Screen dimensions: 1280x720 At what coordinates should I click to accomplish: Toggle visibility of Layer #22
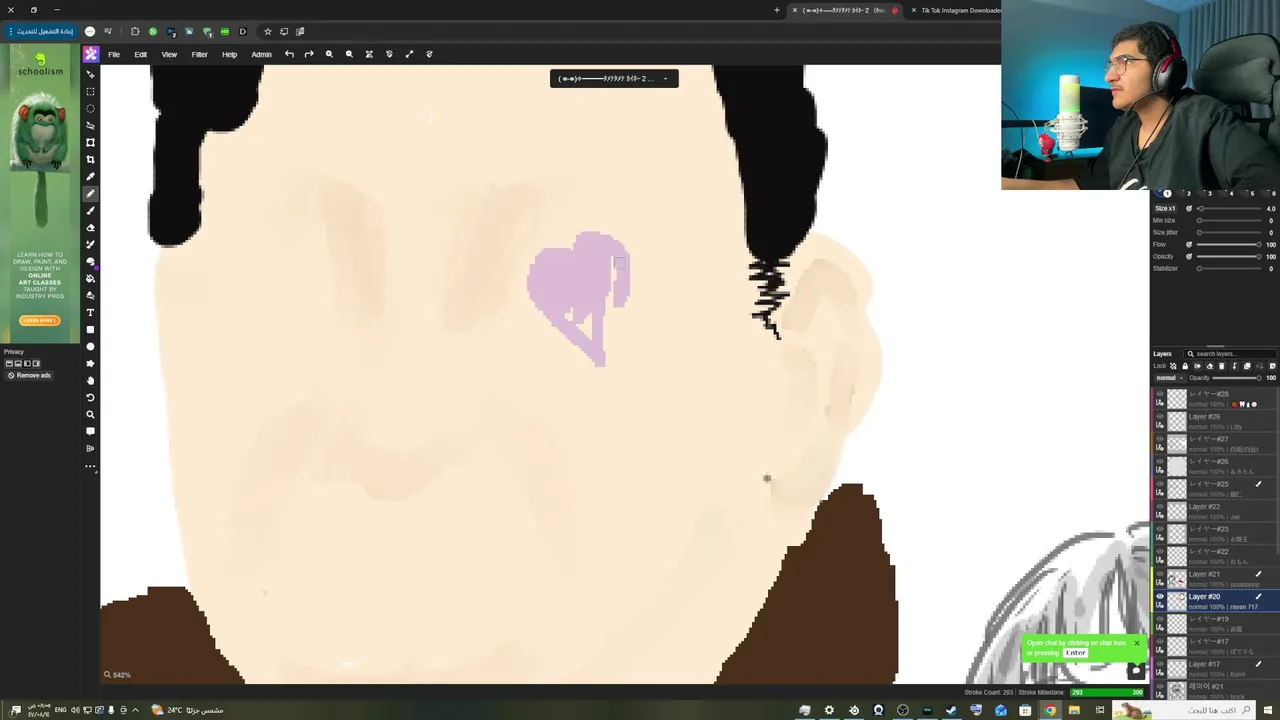click(x=1160, y=507)
